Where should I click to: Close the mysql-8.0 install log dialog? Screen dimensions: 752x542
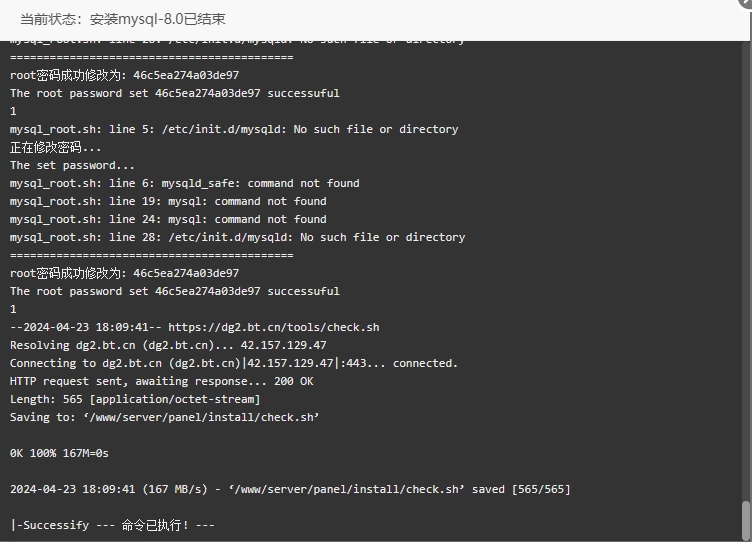pyautogui.click(x=747, y=2)
